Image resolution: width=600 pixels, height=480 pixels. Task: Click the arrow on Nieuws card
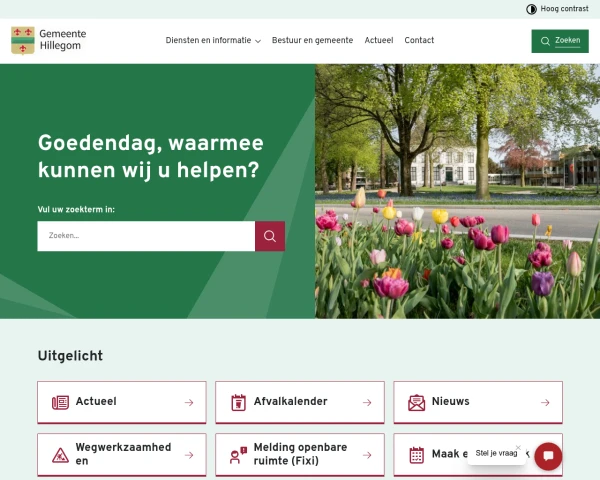point(545,402)
